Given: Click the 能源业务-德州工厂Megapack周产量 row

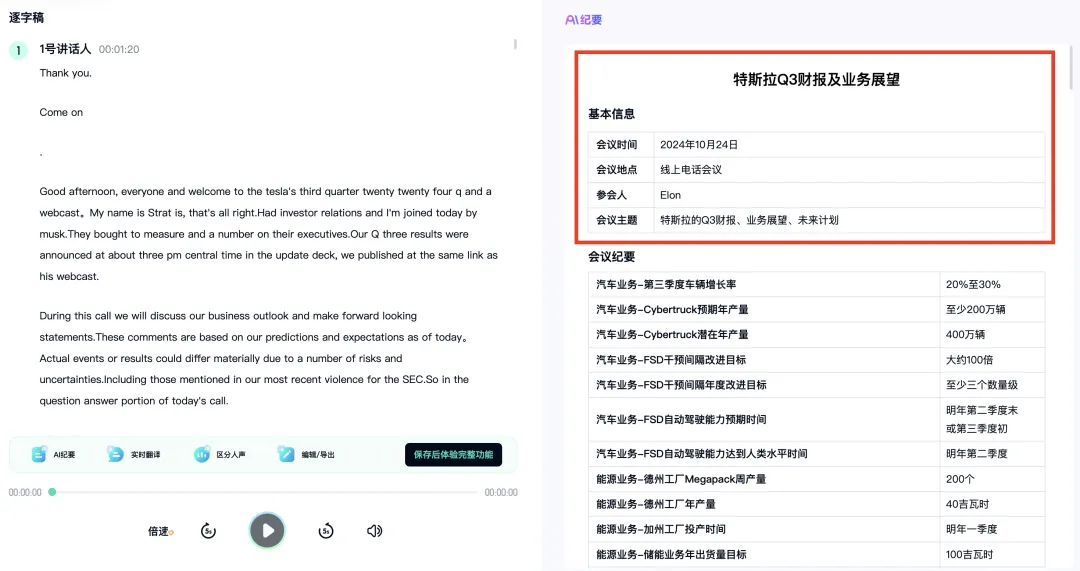Looking at the screenshot, I should coord(816,479).
